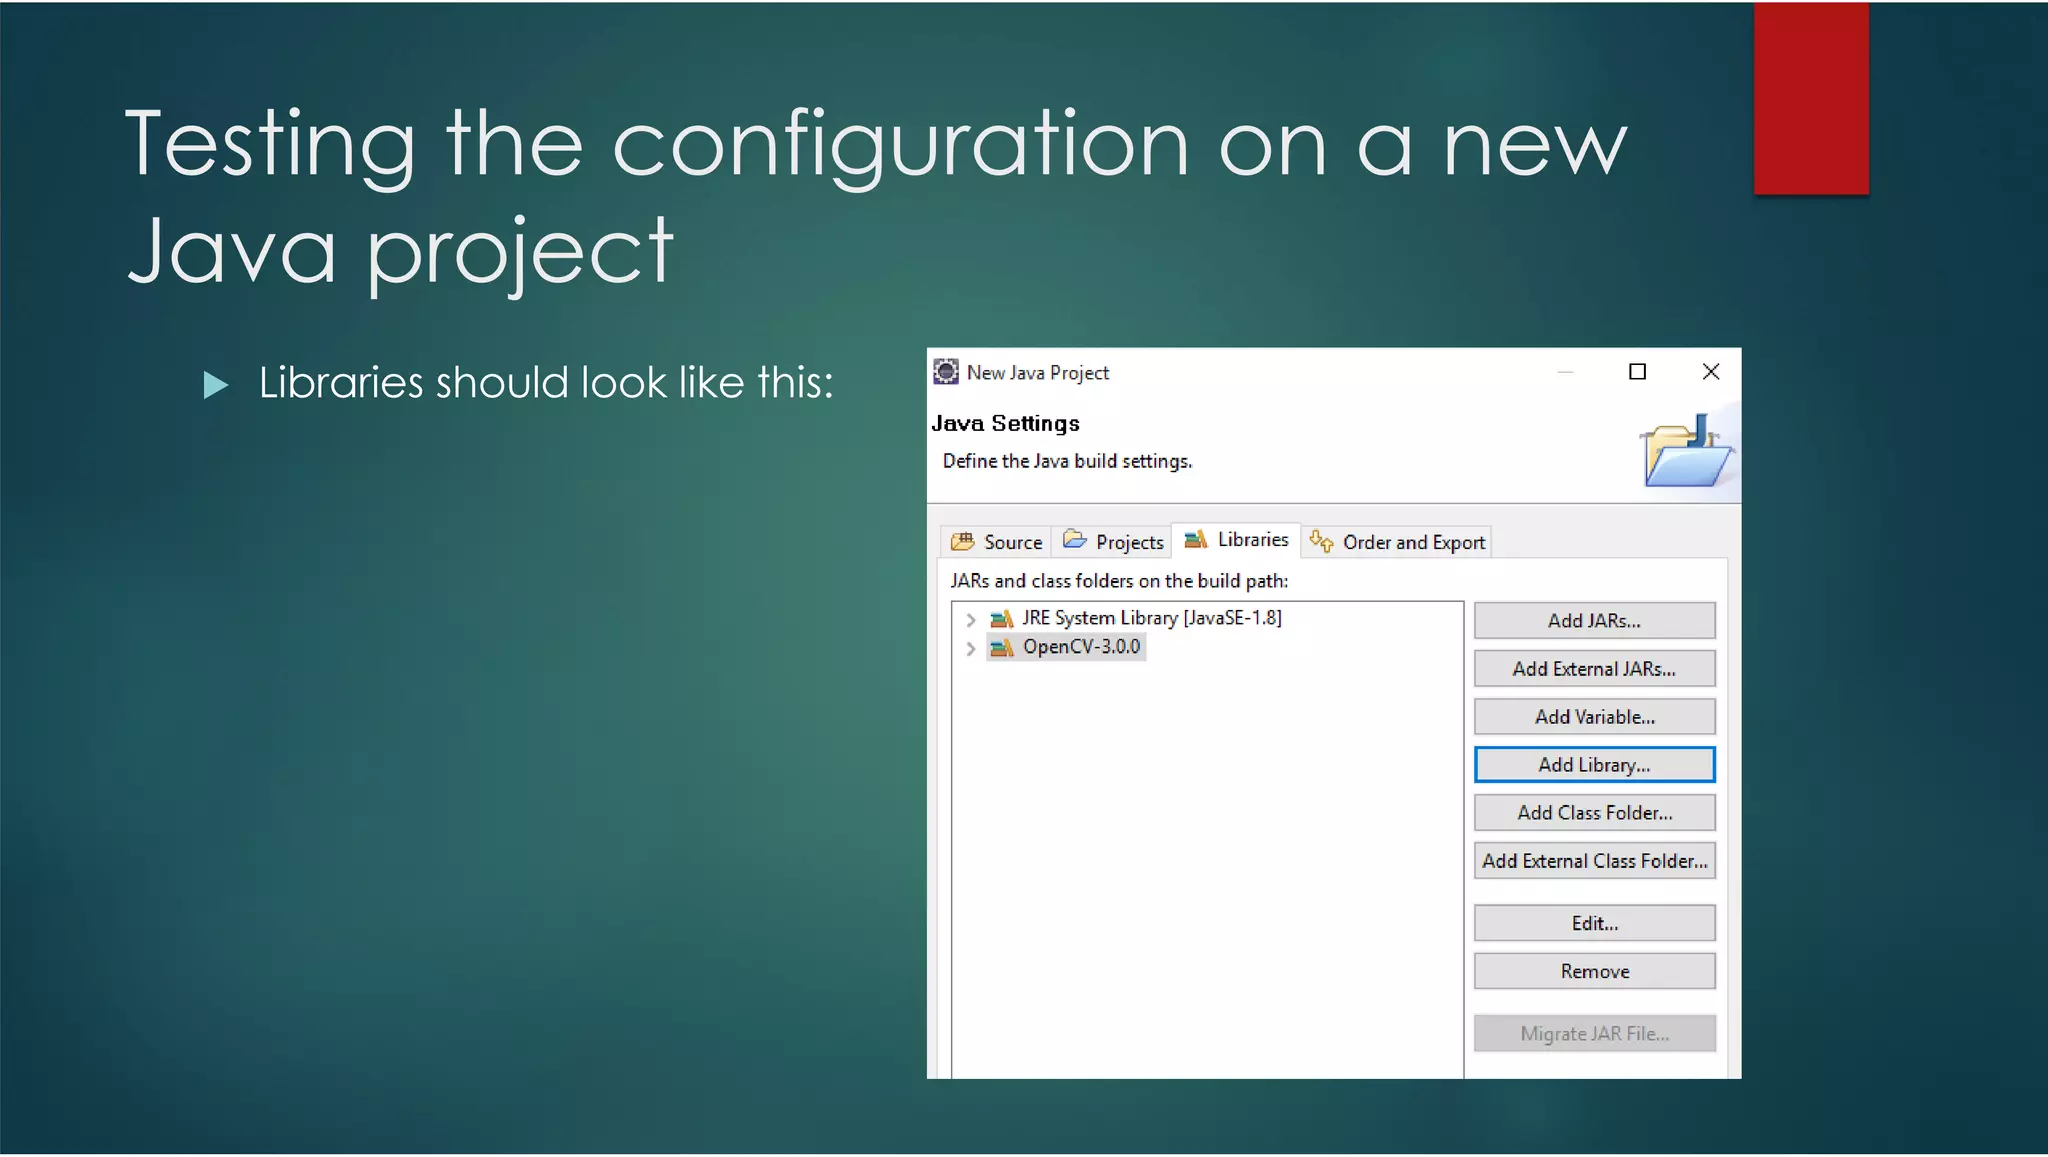Viewport: 2048px width, 1157px height.
Task: Switch to the Source tab
Action: tap(1012, 542)
